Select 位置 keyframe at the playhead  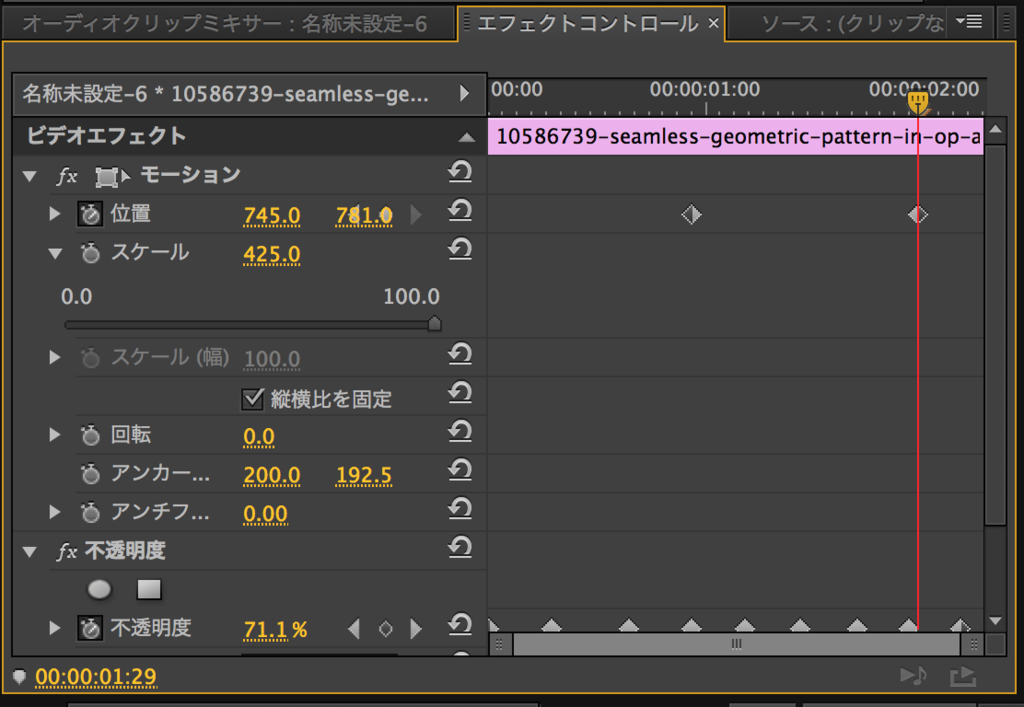click(x=918, y=214)
